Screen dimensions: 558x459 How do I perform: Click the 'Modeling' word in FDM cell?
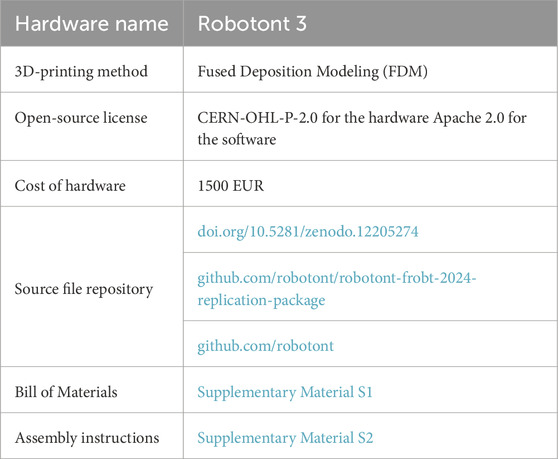tap(348, 72)
